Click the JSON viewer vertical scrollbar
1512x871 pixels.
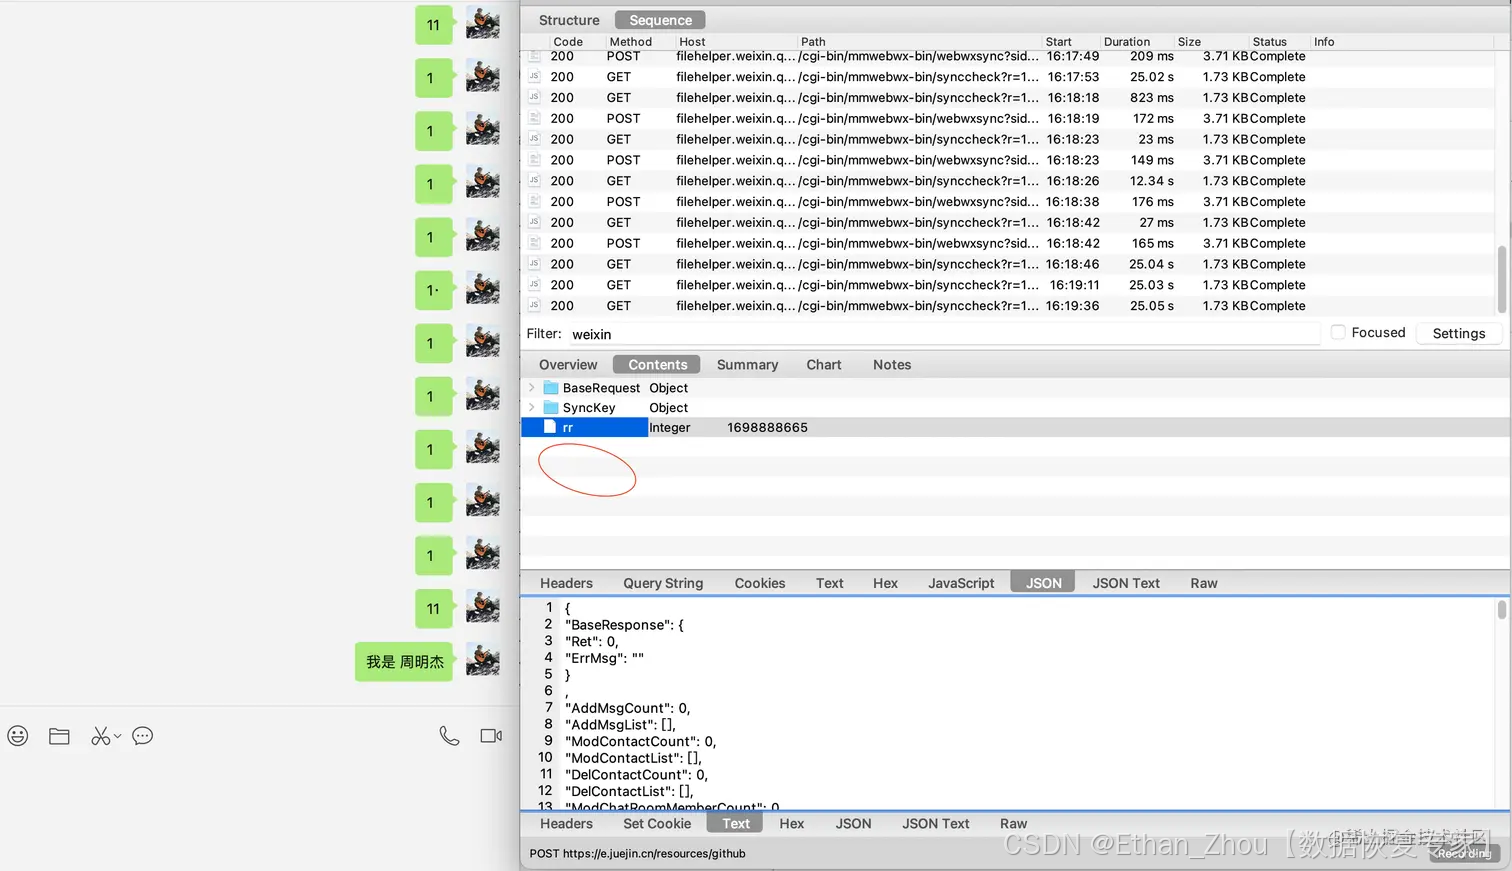coord(1501,609)
